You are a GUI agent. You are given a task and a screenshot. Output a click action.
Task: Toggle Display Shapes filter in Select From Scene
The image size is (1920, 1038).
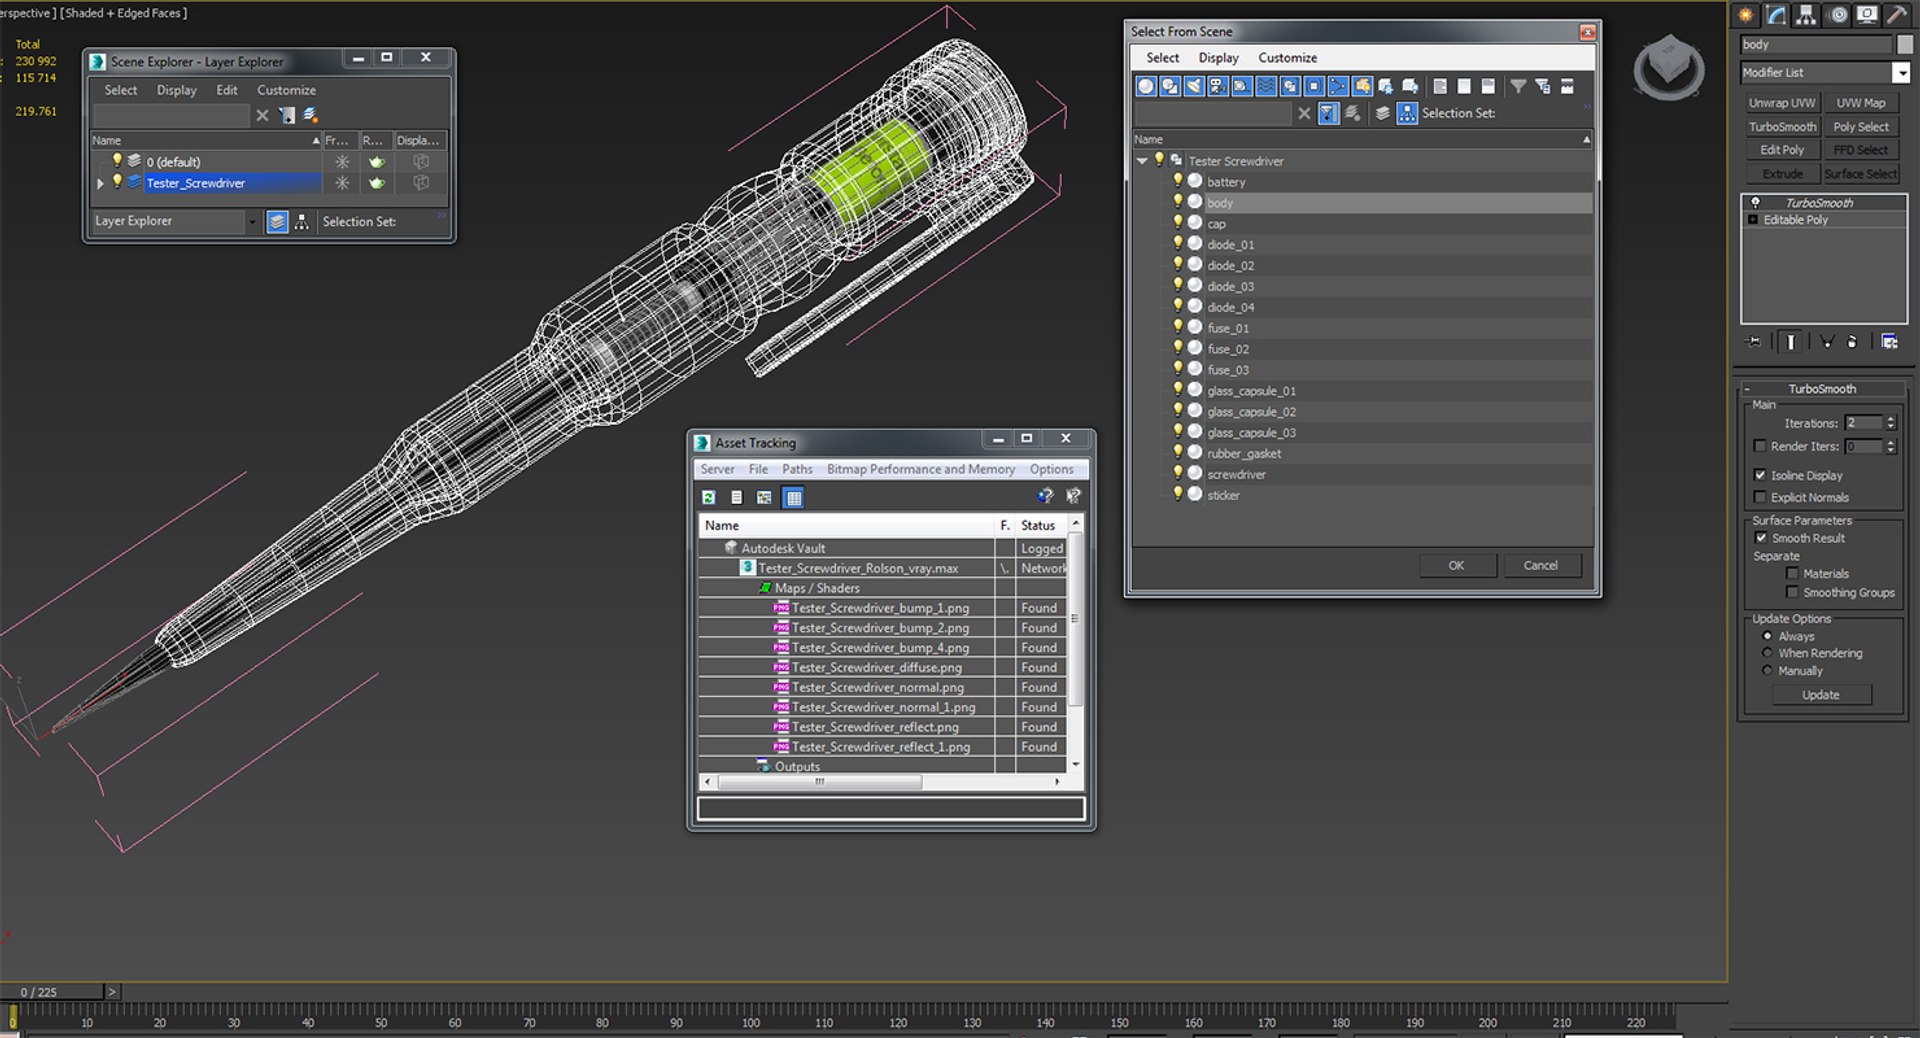1170,86
